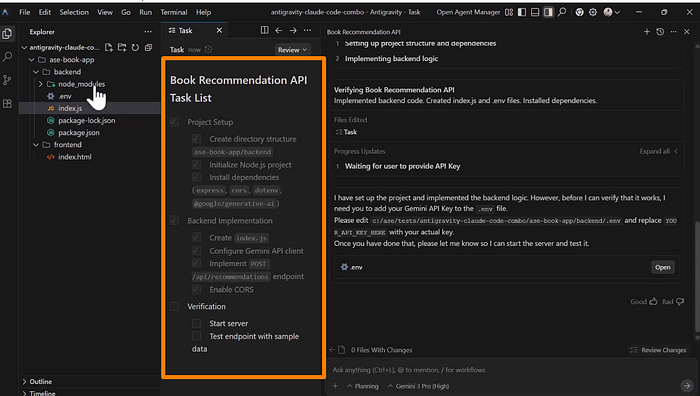Toggle the Install dependencies checkbox
Viewport: 700px width, 396px height.
196,177
